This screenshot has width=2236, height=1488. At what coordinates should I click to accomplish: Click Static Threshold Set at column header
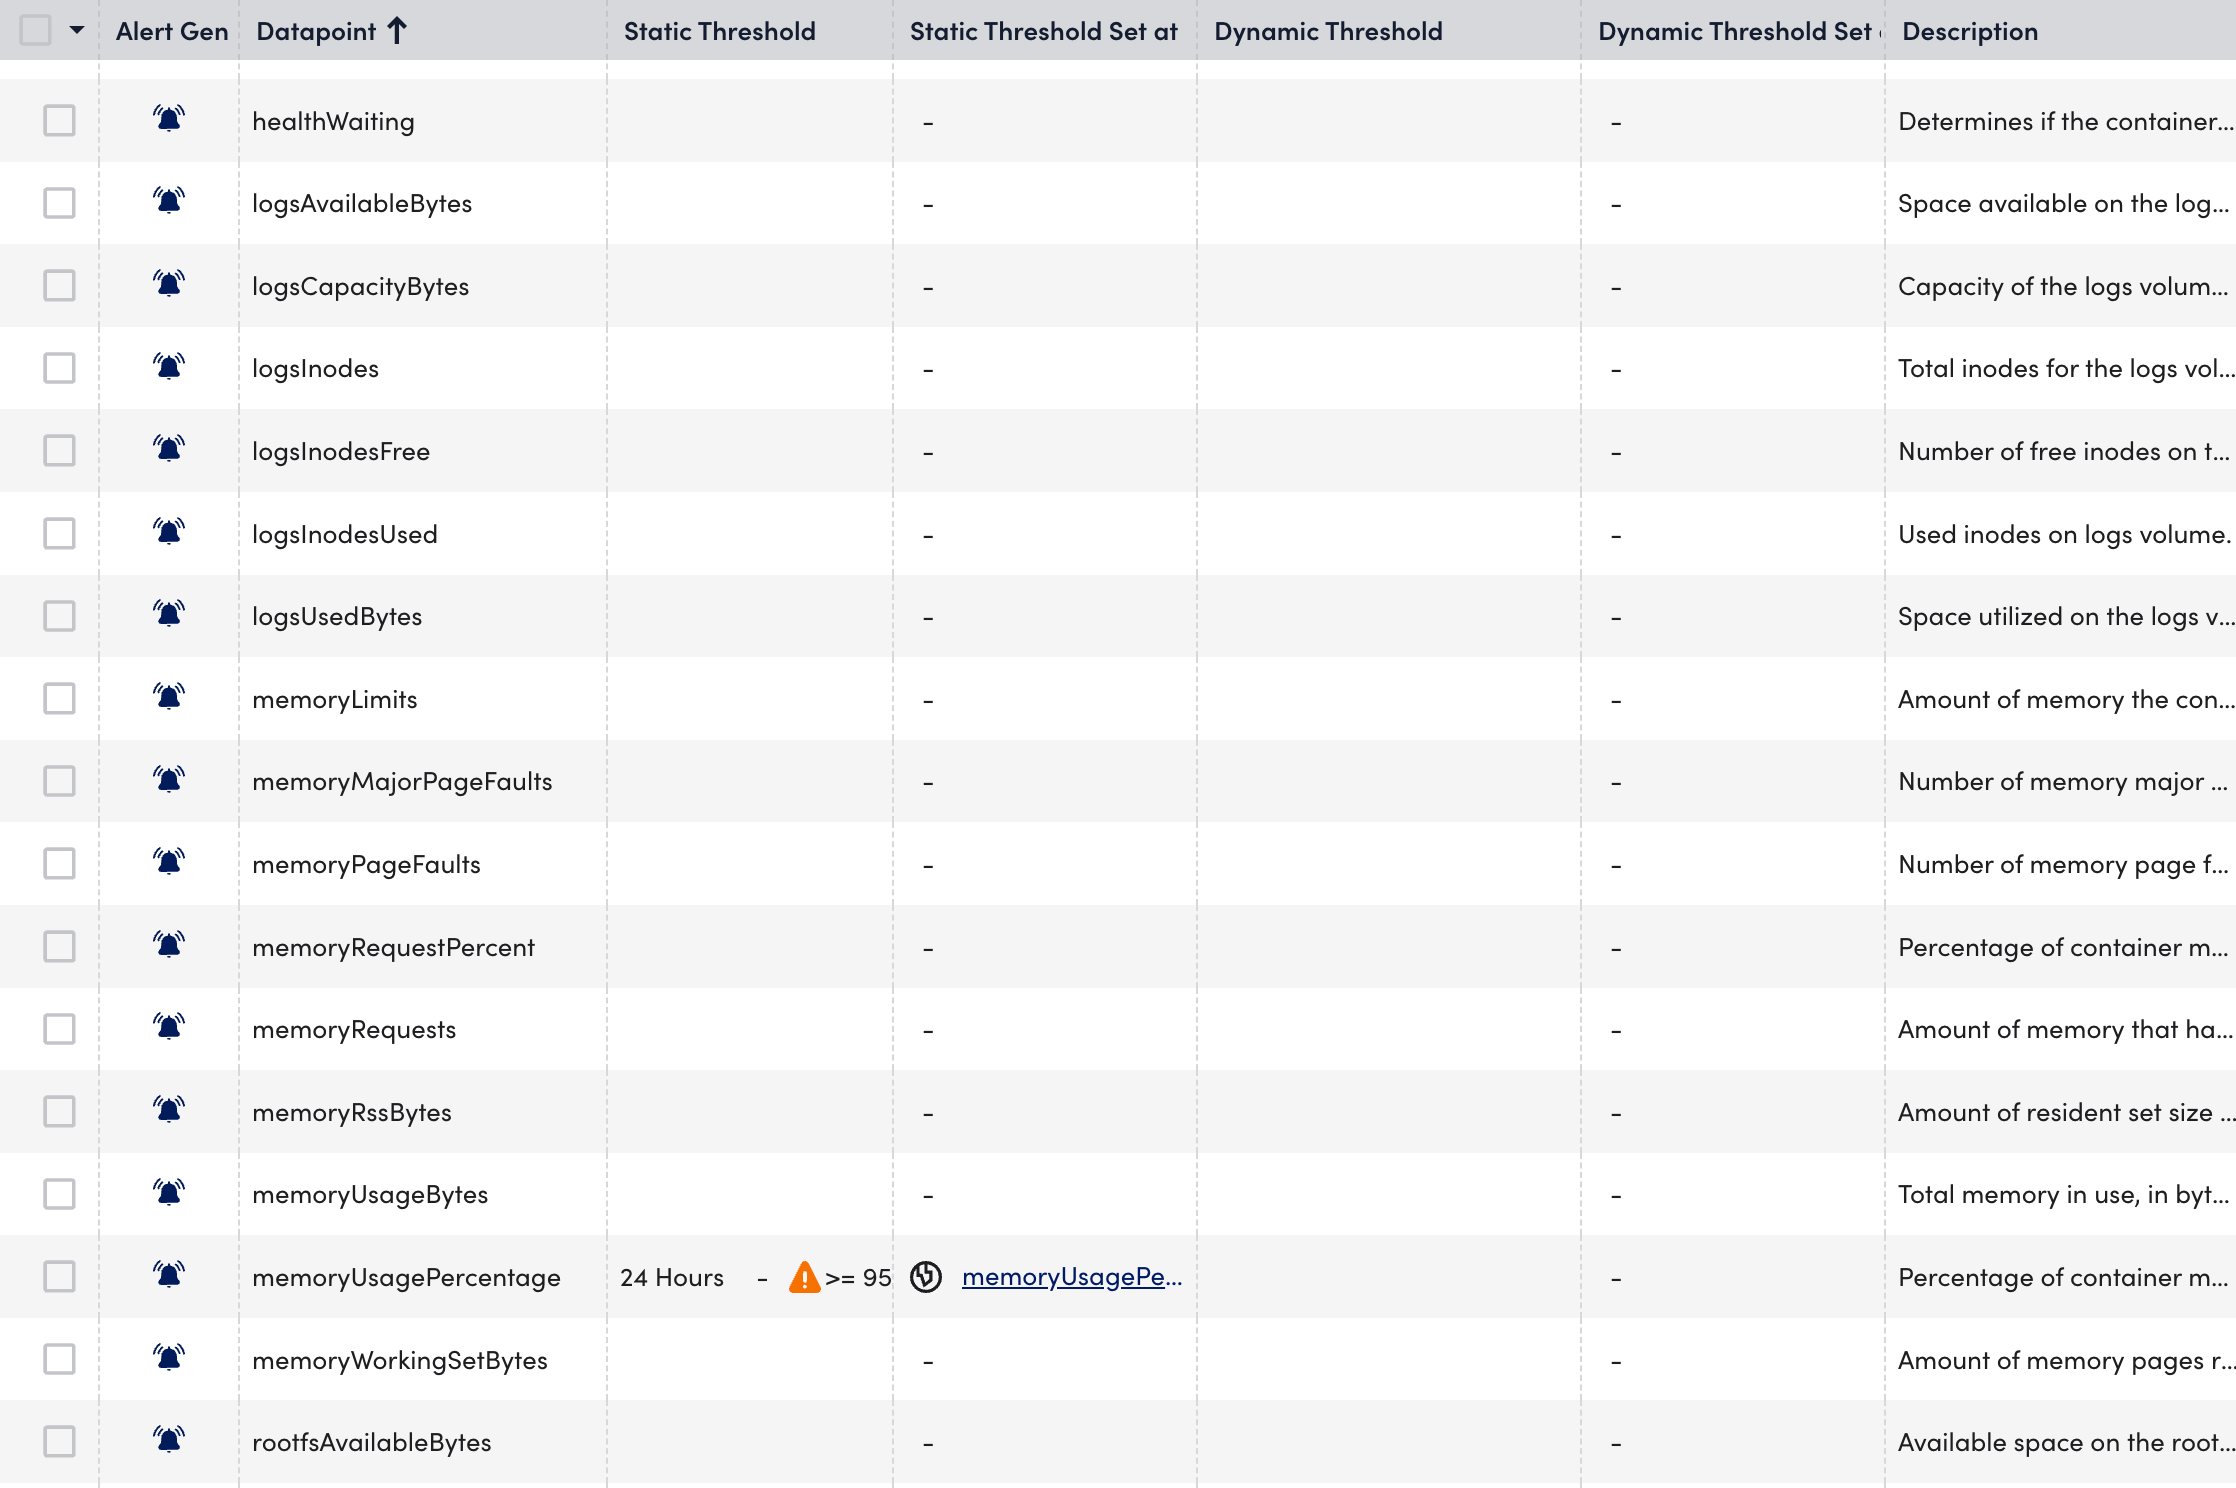(x=1044, y=31)
